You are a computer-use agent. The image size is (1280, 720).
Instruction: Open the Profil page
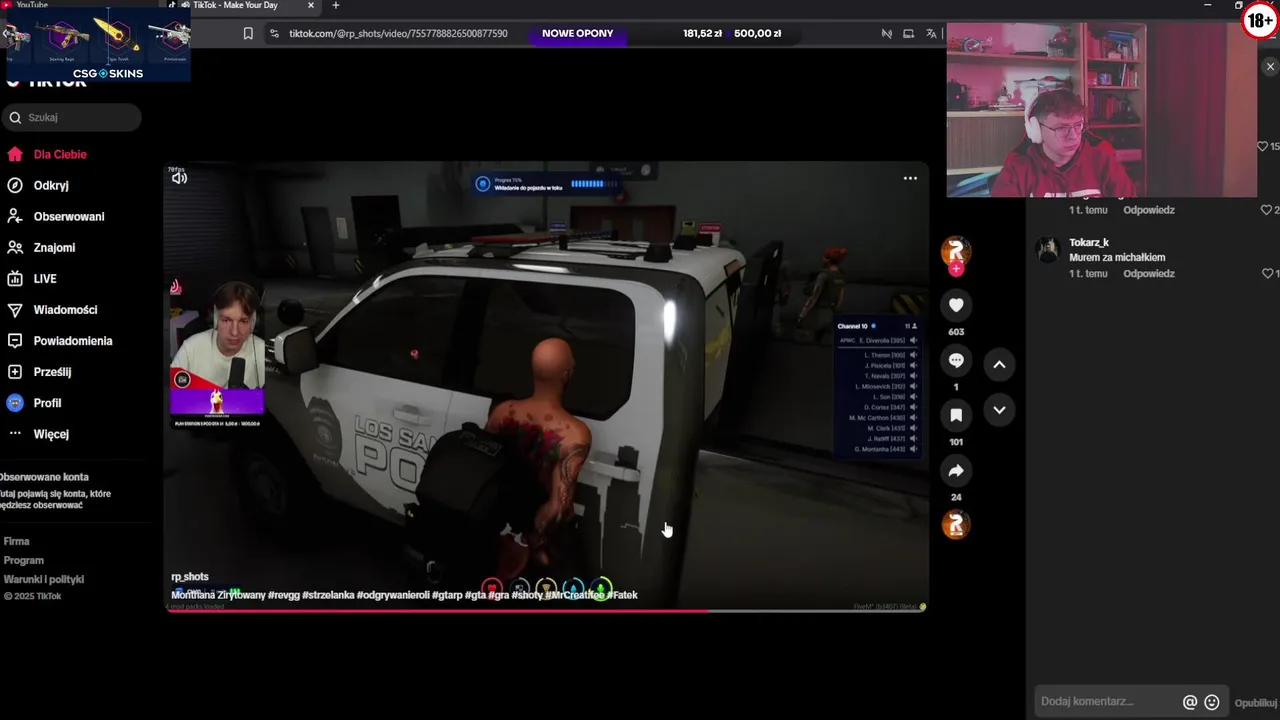[x=47, y=403]
